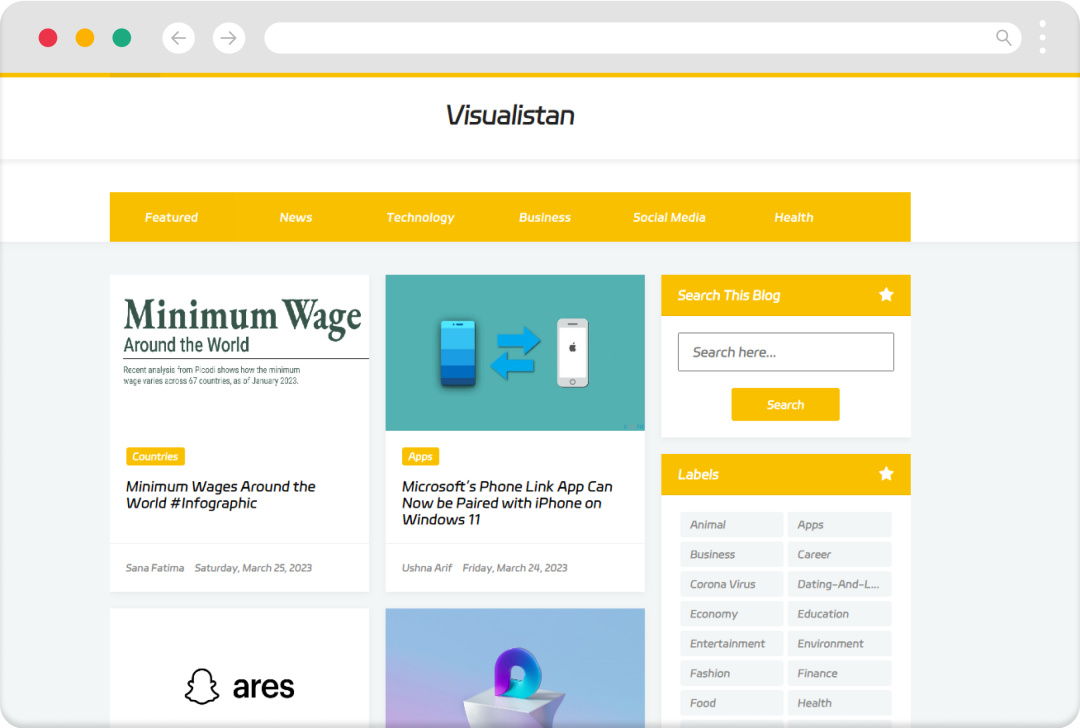Select the Dating-And-L... label
Screen dimensions: 1080x728
(x=839, y=583)
